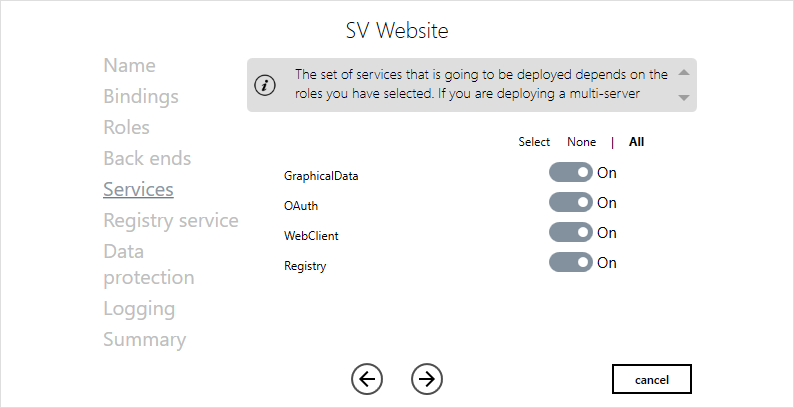The width and height of the screenshot is (794, 408).
Task: Click the back arrow circle icon
Action: (x=367, y=379)
